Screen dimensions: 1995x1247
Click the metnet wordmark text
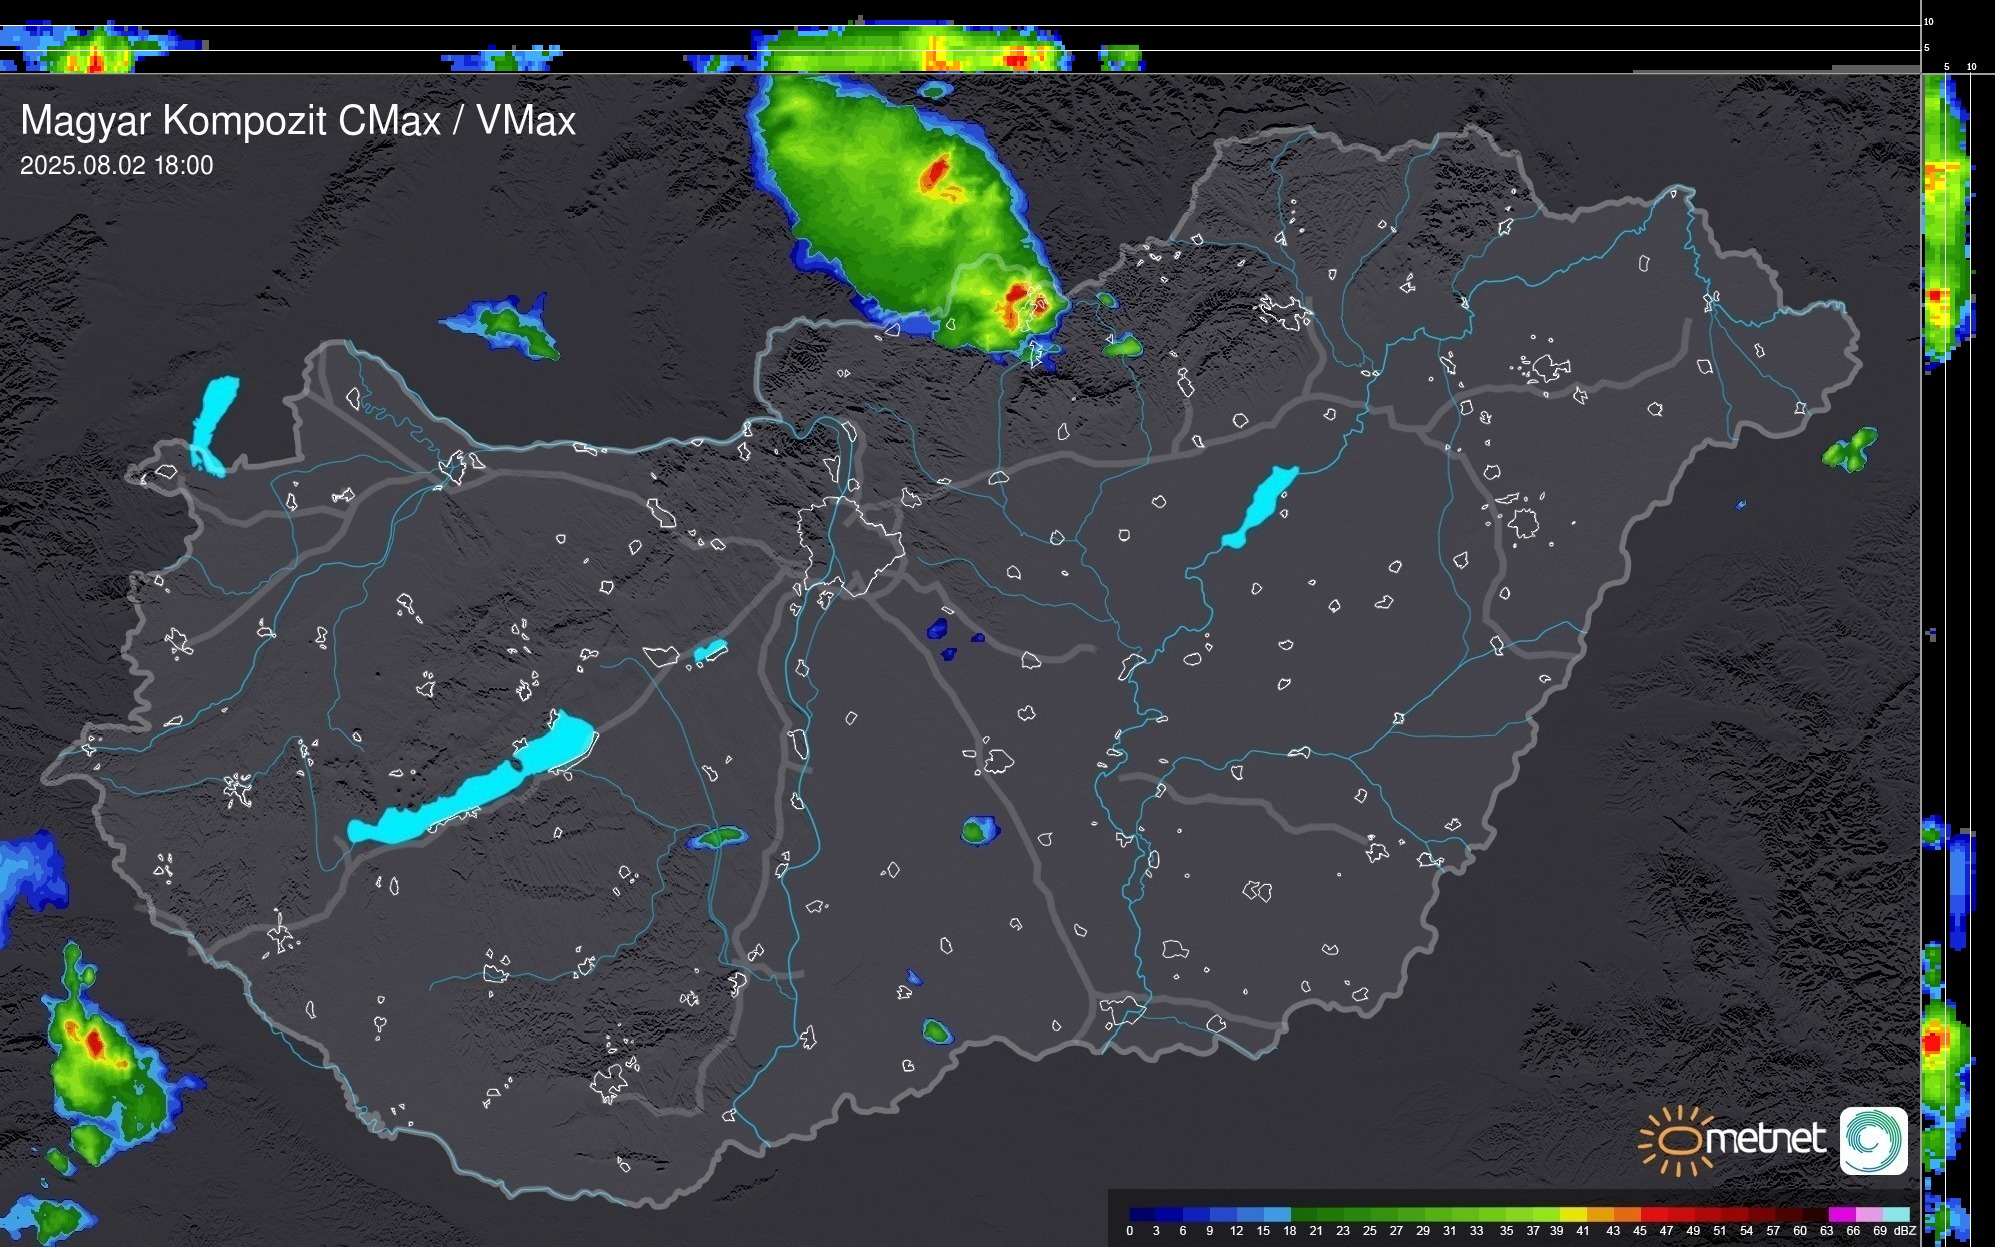pyautogui.click(x=1765, y=1140)
